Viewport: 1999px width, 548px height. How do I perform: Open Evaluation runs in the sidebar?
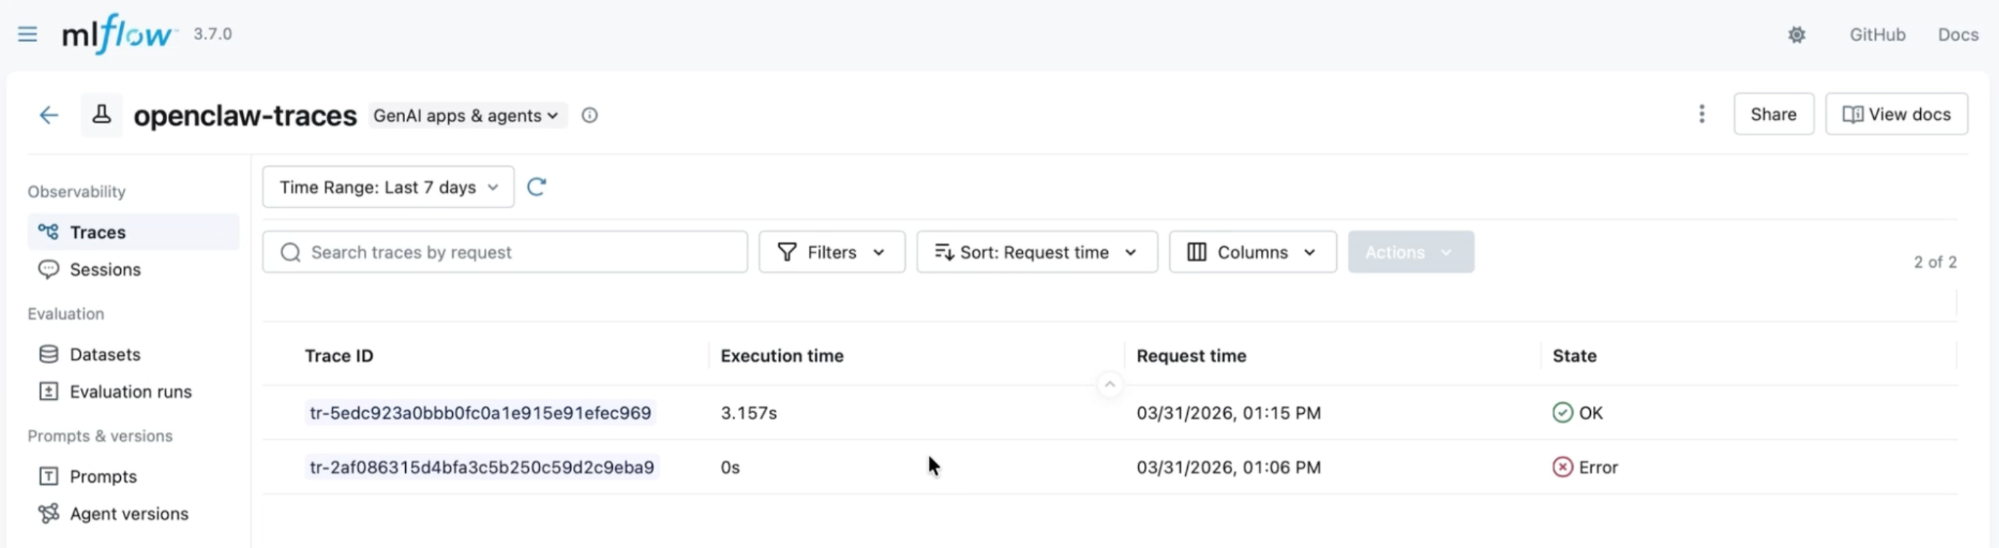click(x=133, y=391)
